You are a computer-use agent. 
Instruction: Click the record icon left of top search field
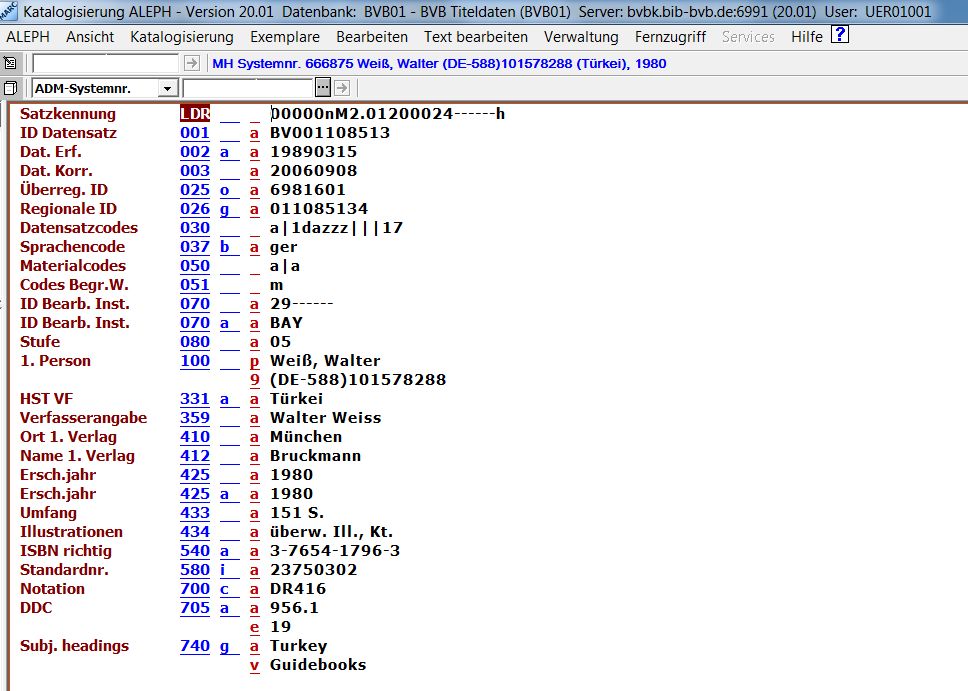click(x=11, y=63)
